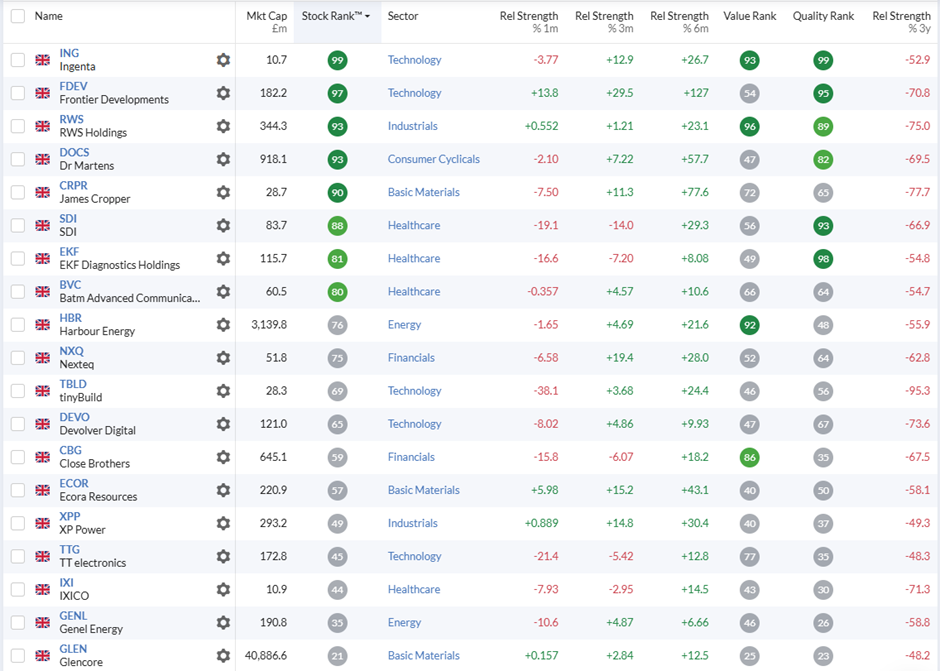
Task: Tick the checkbox for the SDI row
Action: pos(18,225)
